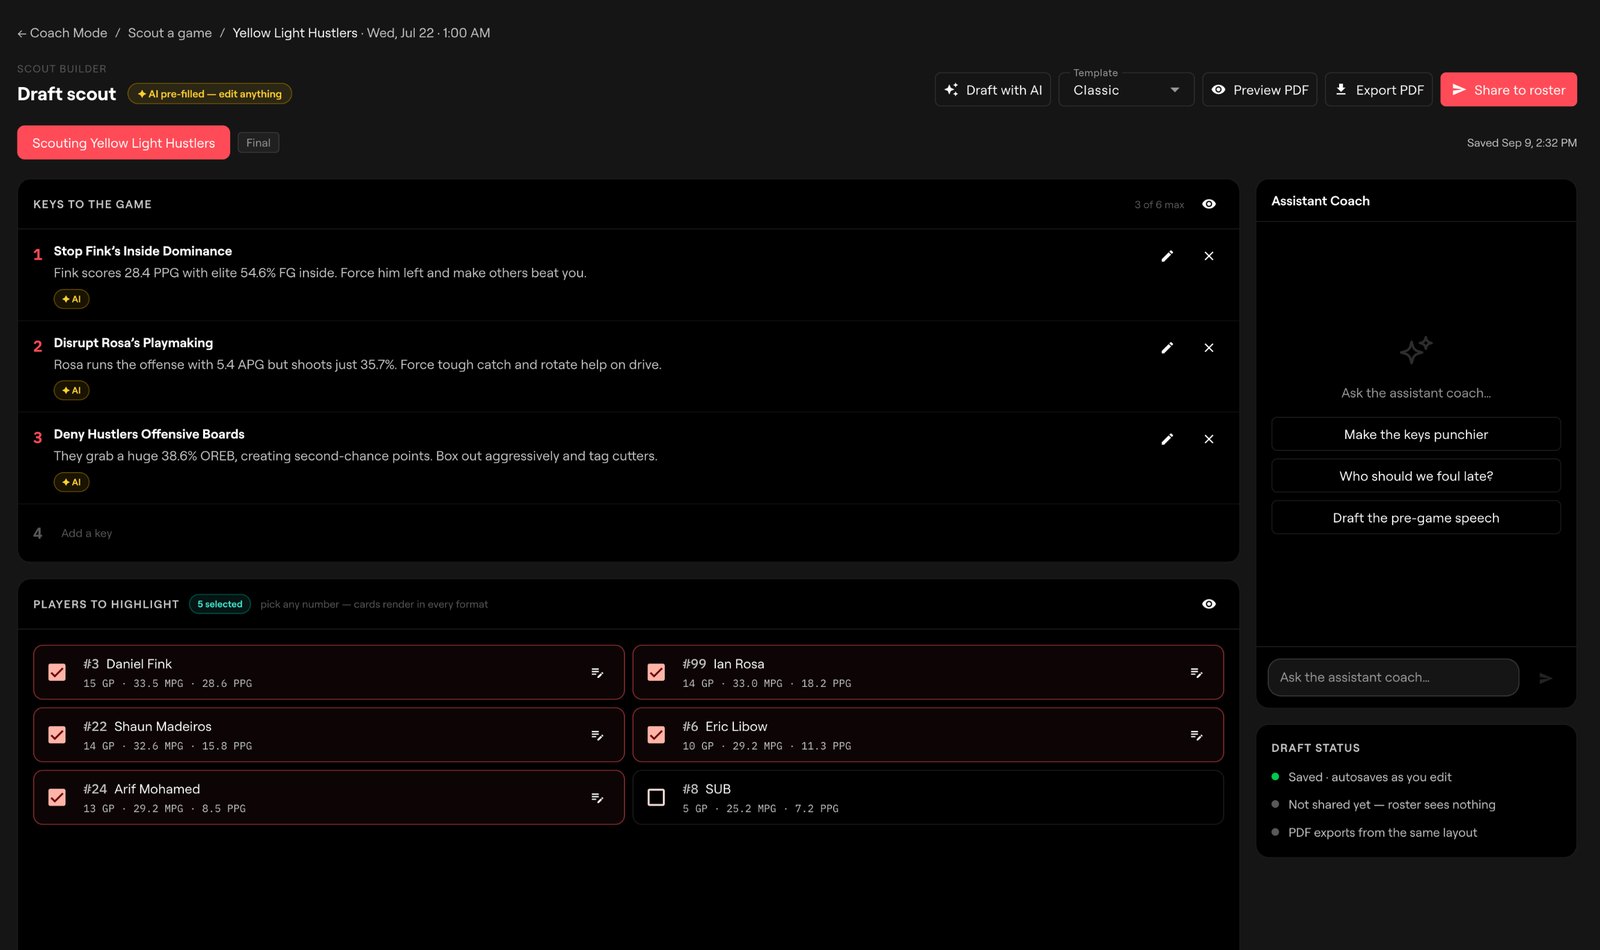Image resolution: width=1600 pixels, height=950 pixels.
Task: Remove the Stop Fink's Inside Dominance key
Action: (1209, 256)
